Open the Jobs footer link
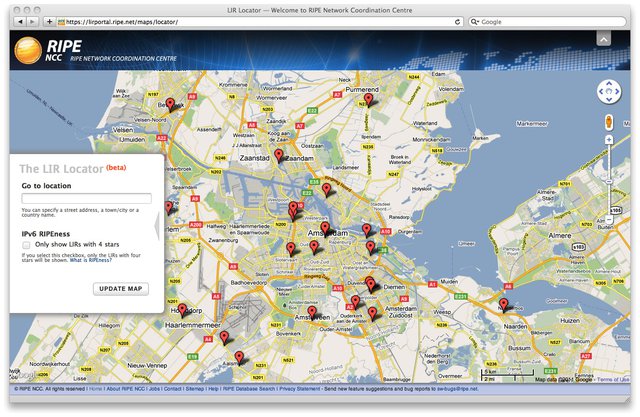Screen dimensions: 640x417 pyautogui.click(x=154, y=389)
